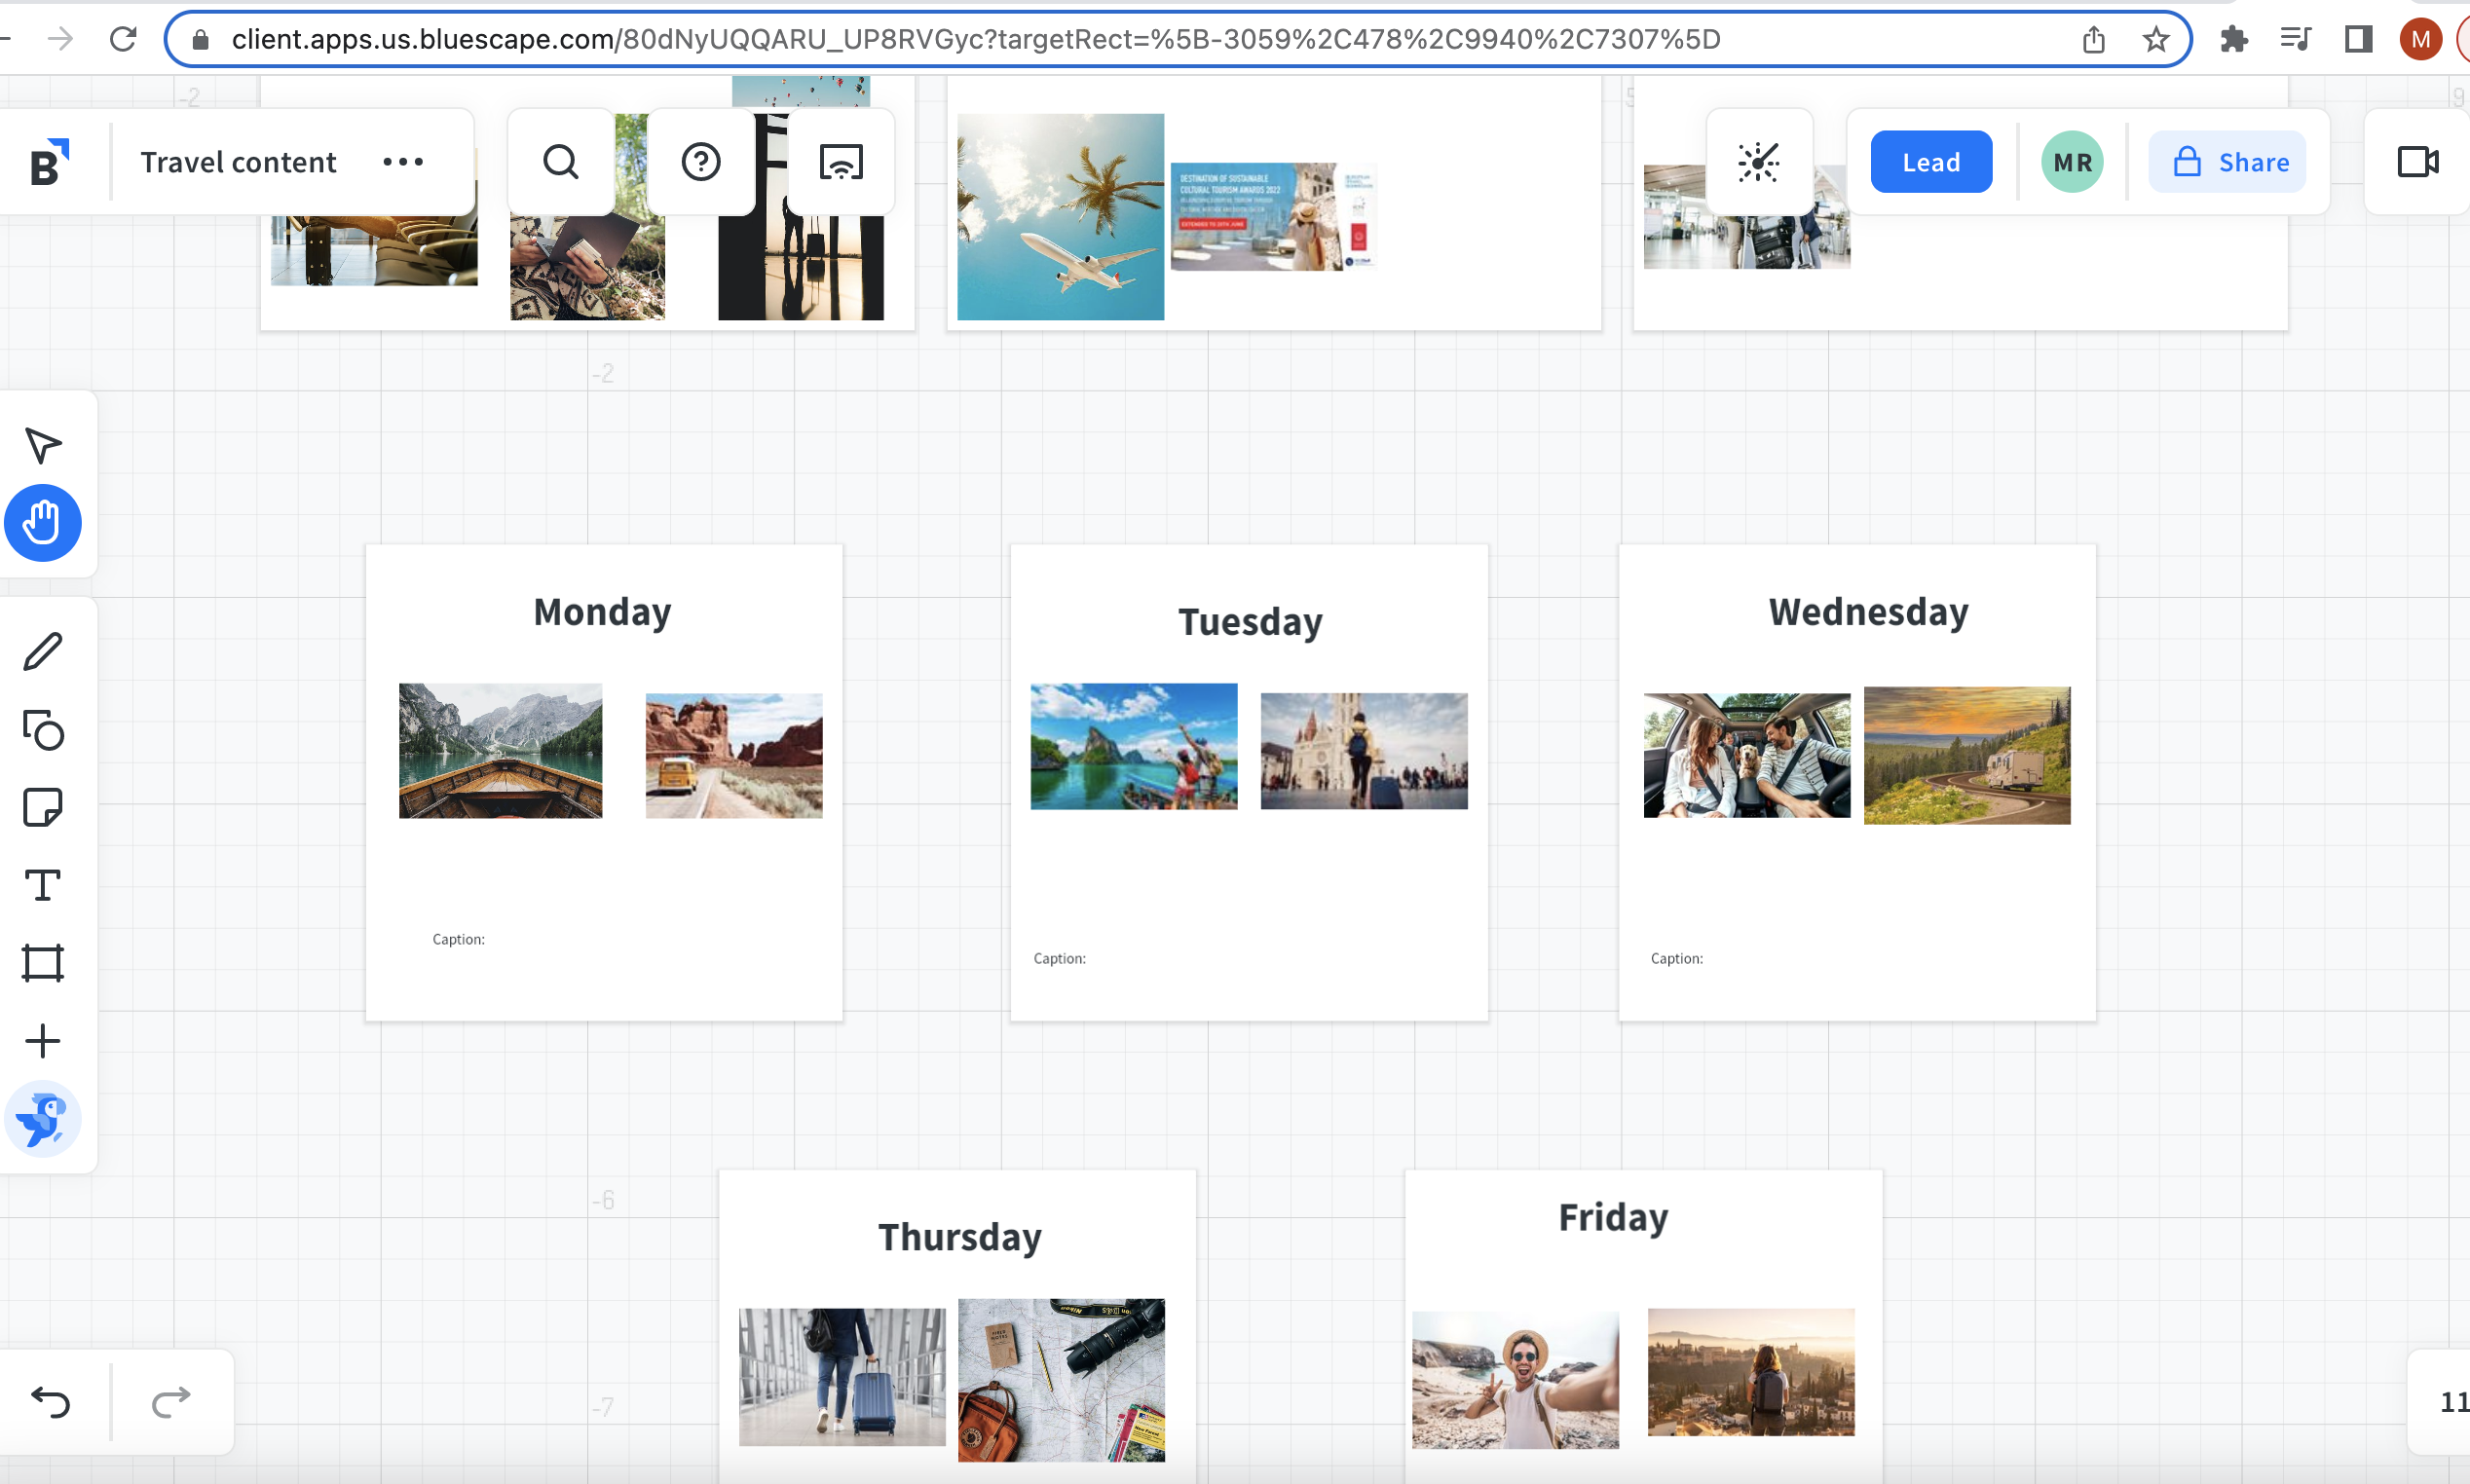Select the Monday mountain lake boat image

(500, 750)
